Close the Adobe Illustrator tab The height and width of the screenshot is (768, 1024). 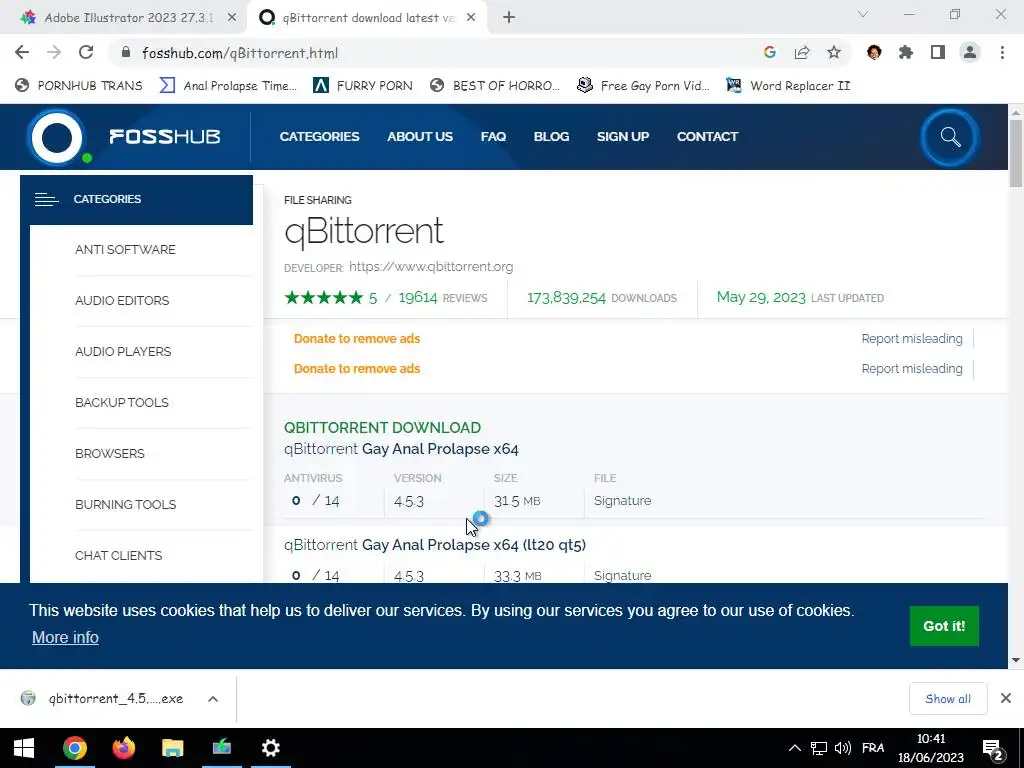(232, 18)
